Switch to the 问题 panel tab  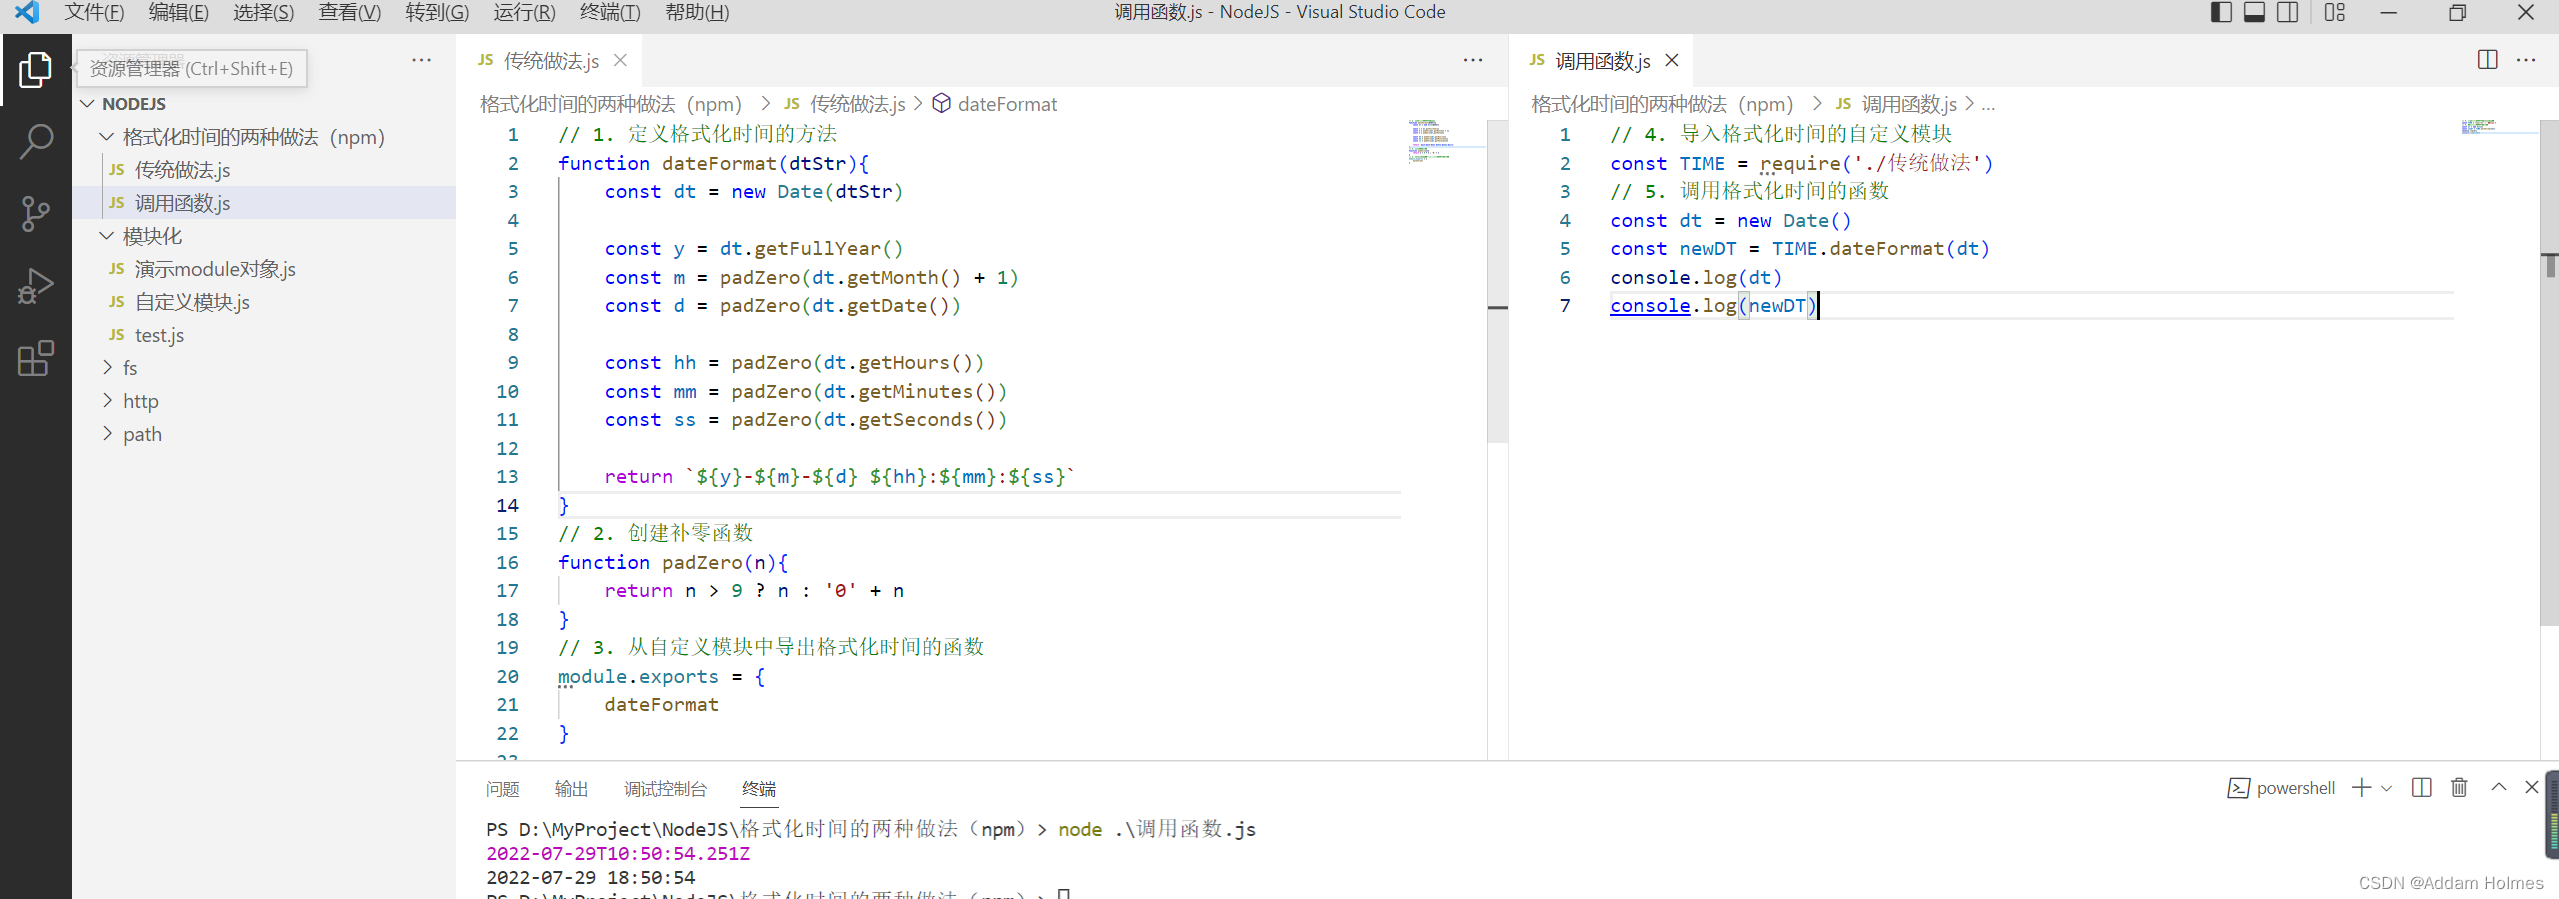pyautogui.click(x=503, y=789)
